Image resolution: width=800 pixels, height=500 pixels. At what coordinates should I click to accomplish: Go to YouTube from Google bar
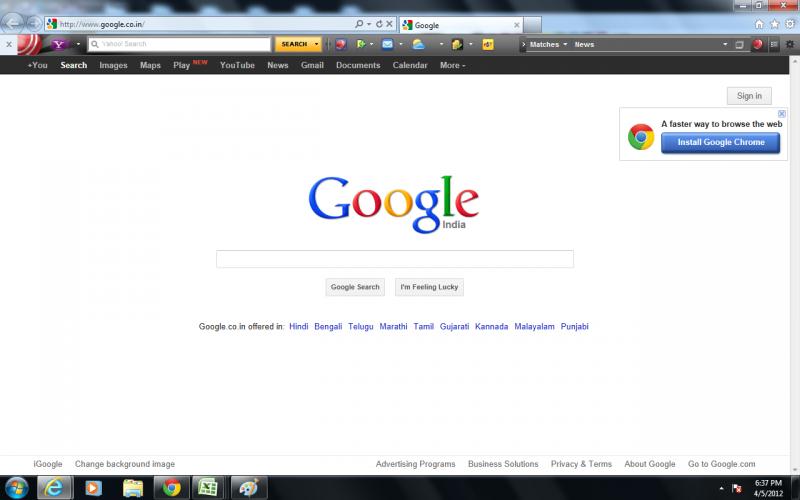coord(237,65)
